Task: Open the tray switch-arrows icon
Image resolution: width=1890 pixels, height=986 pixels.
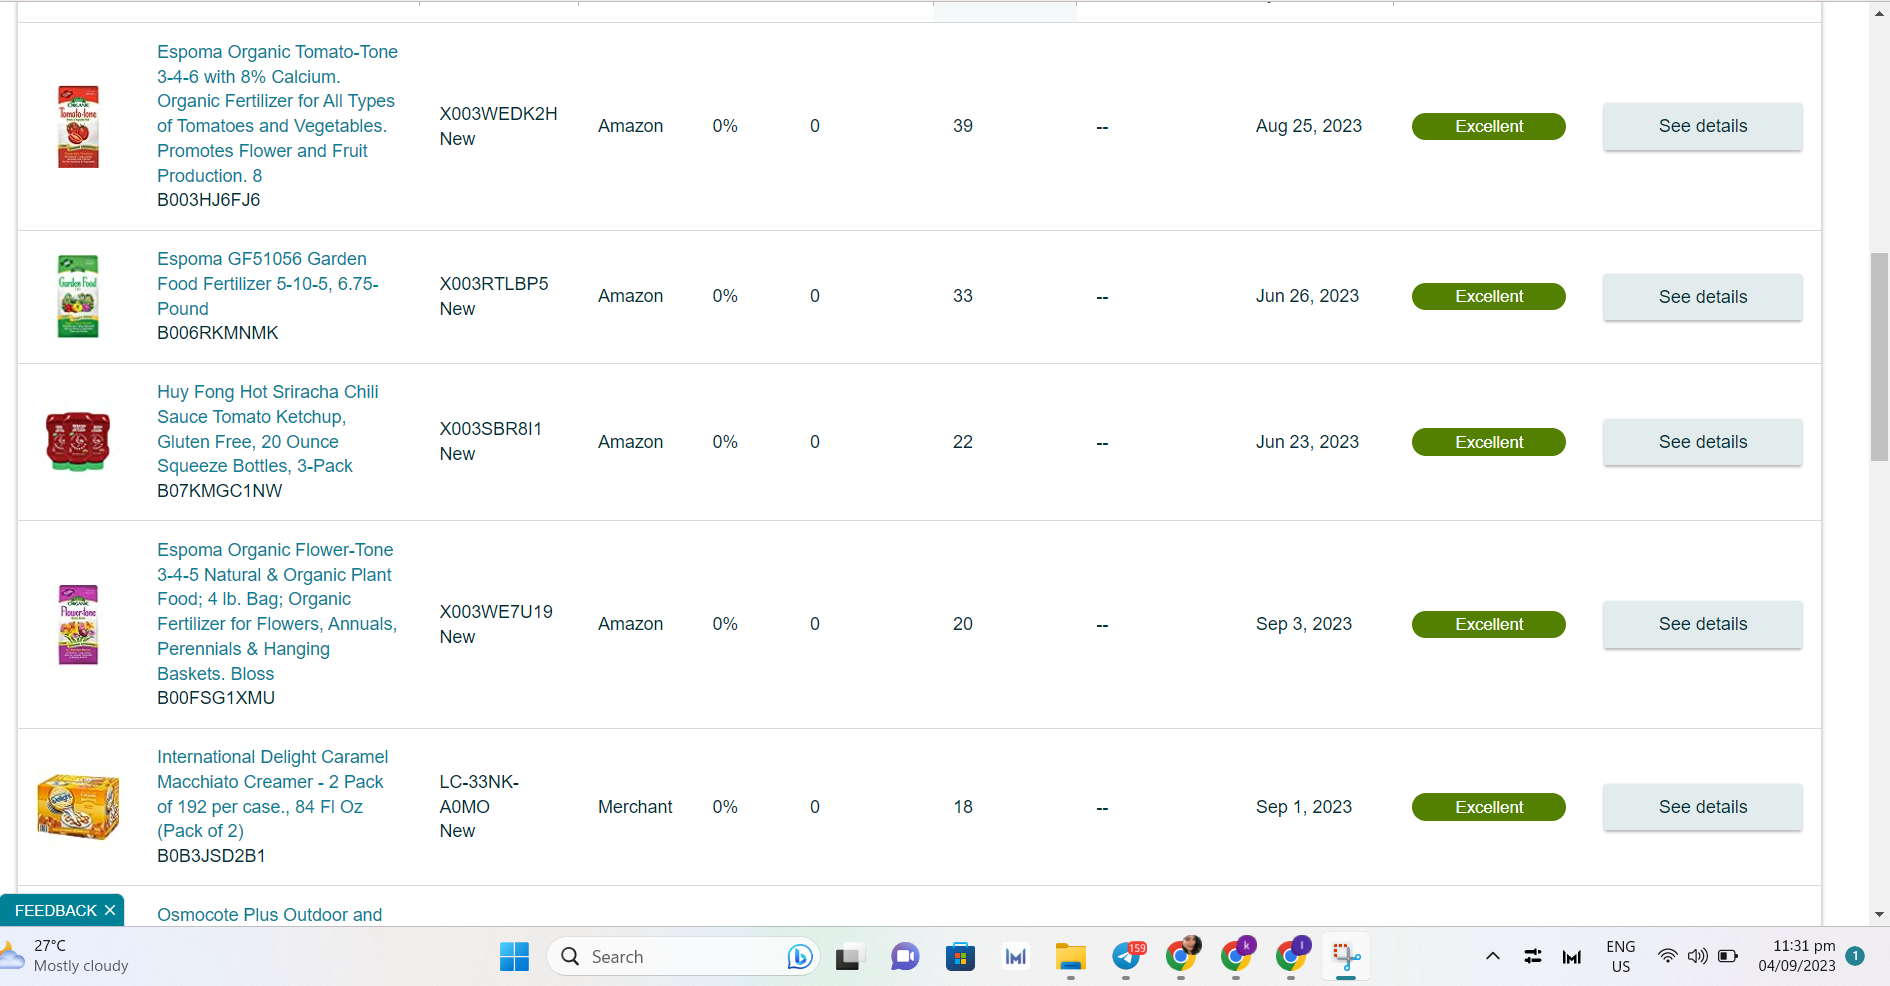Action: tap(1533, 956)
